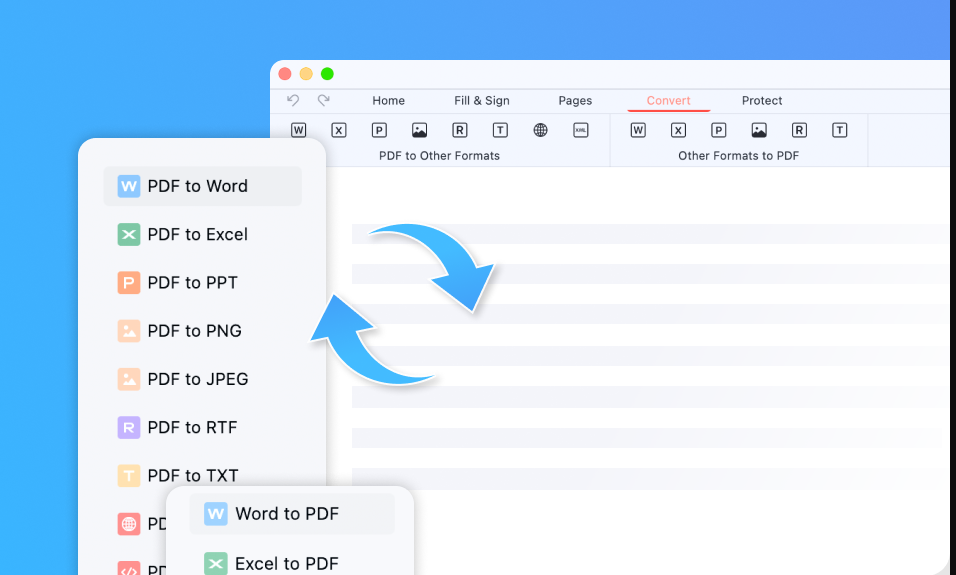Open the Home tab
Image resolution: width=956 pixels, height=575 pixels.
tap(388, 101)
